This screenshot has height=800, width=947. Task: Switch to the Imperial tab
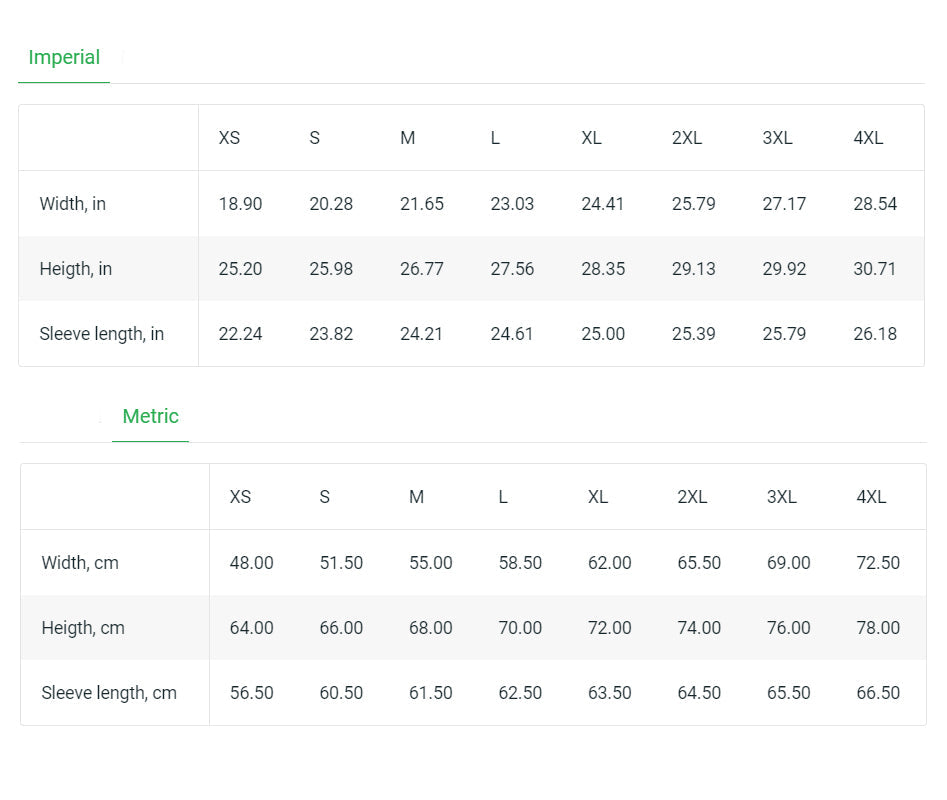(x=64, y=58)
